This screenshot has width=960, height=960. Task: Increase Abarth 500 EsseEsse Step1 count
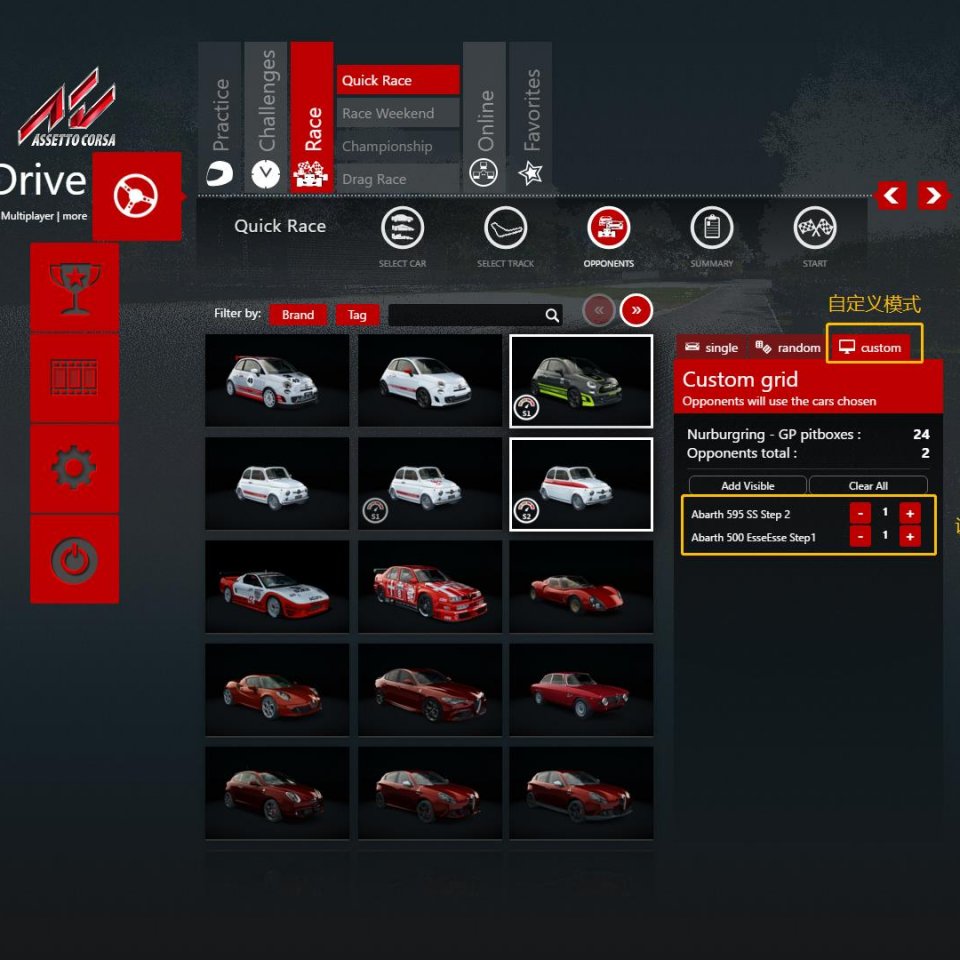tap(910, 536)
